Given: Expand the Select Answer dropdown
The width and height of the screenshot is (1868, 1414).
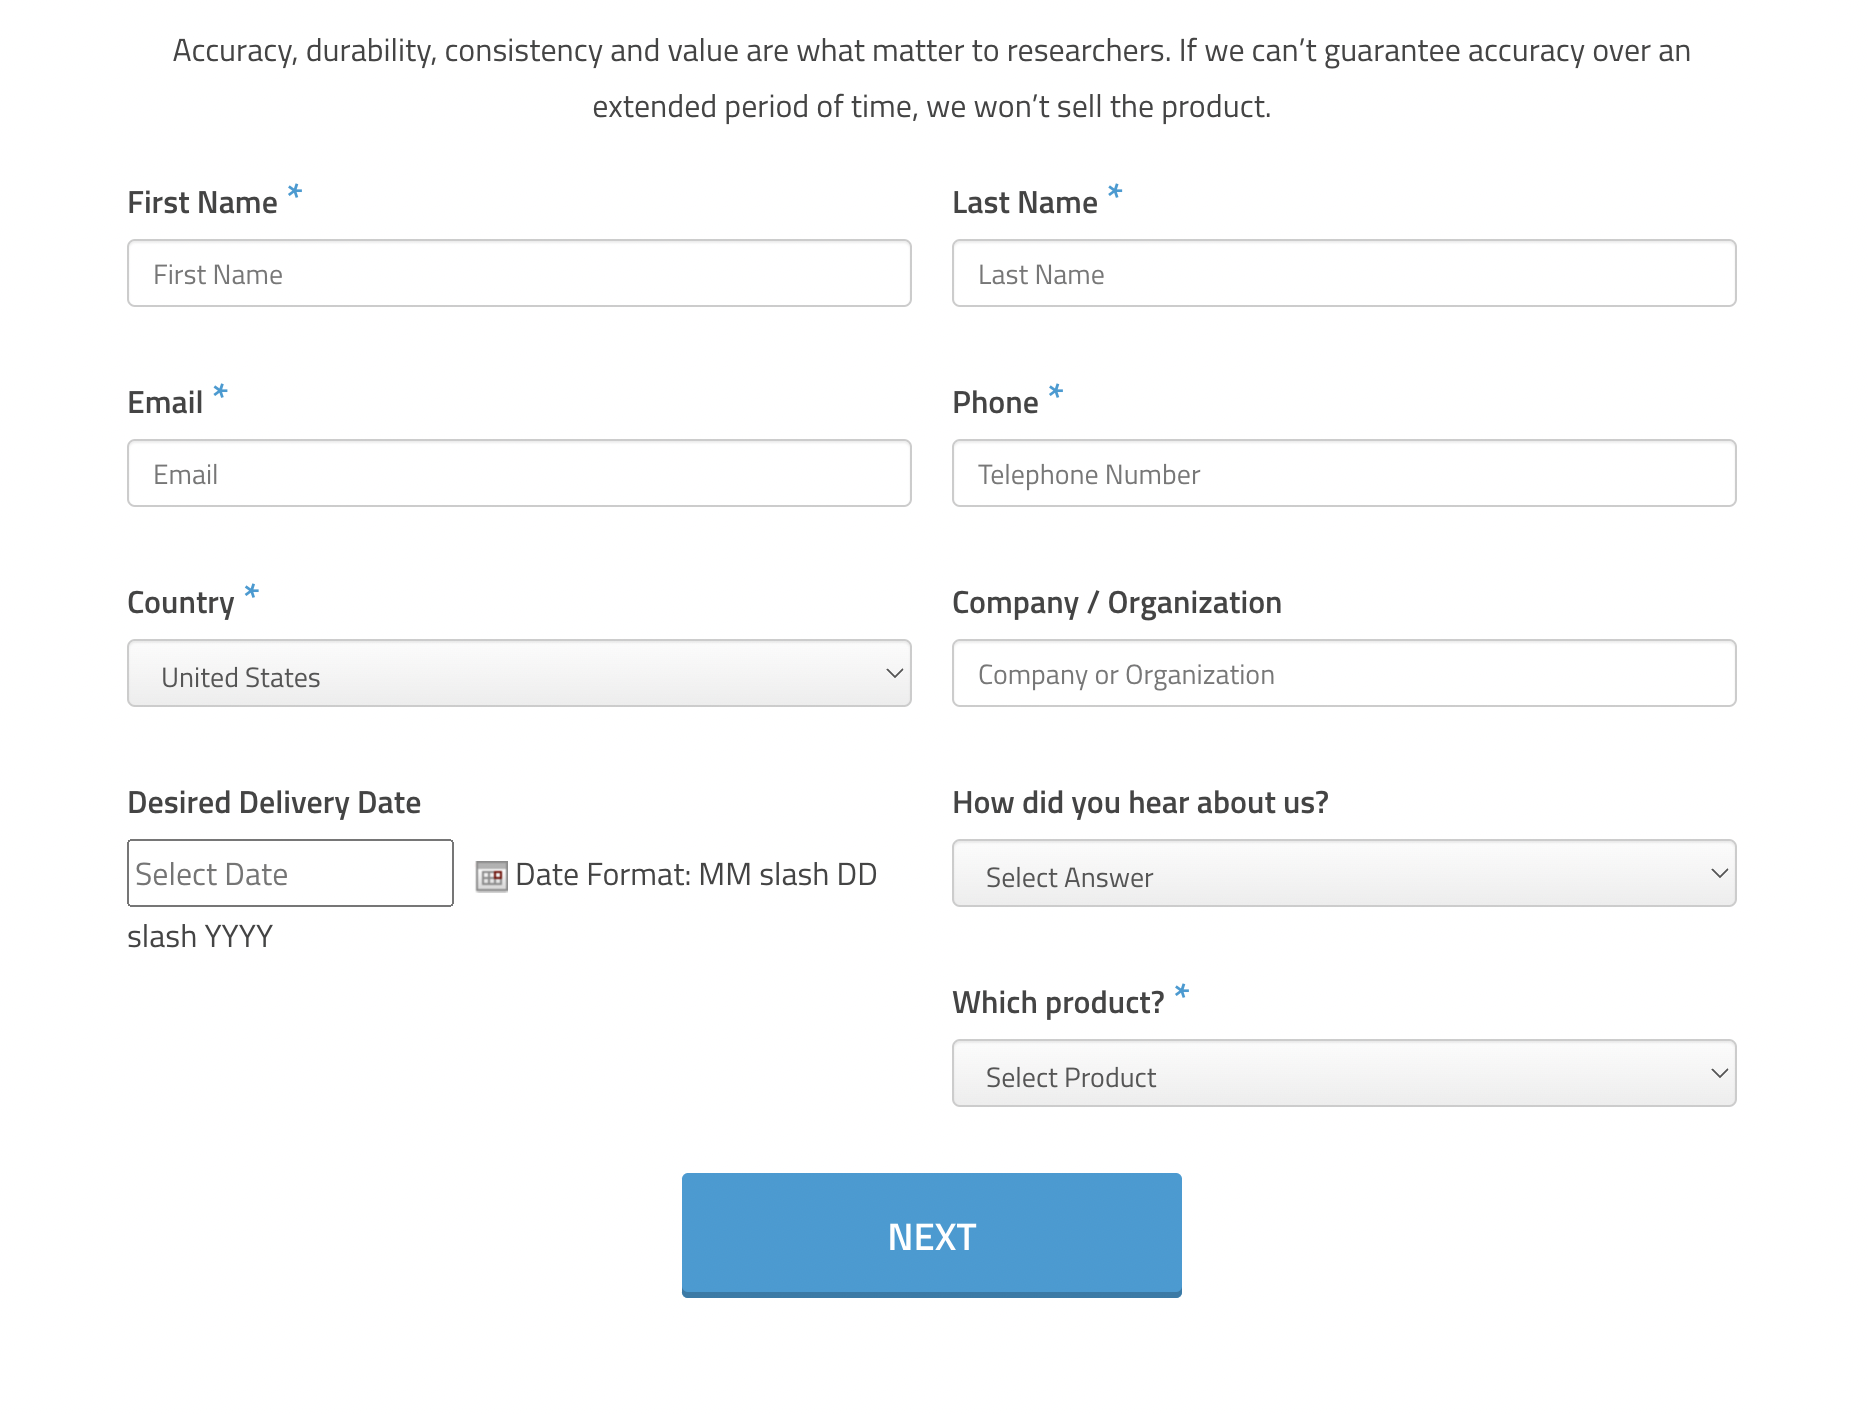Looking at the screenshot, I should pyautogui.click(x=1344, y=873).
